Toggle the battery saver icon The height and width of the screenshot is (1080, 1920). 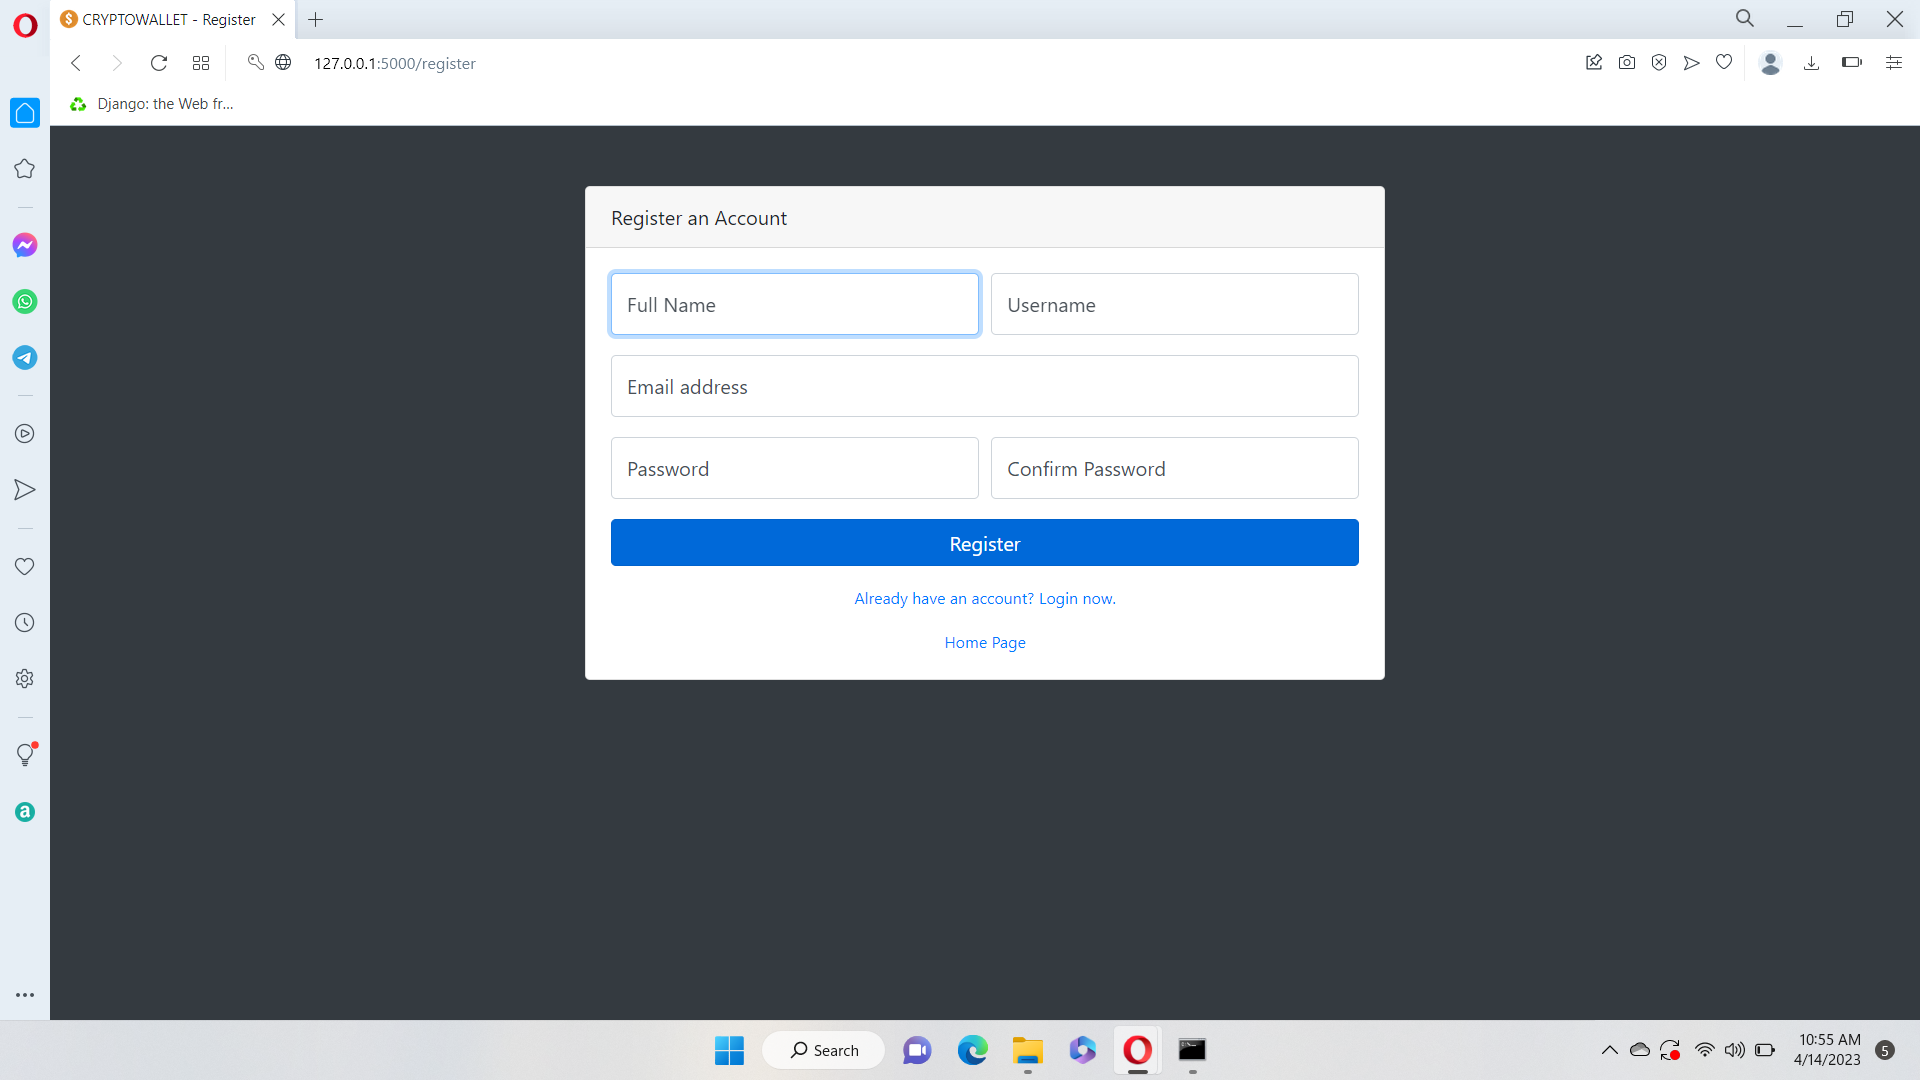[1850, 62]
